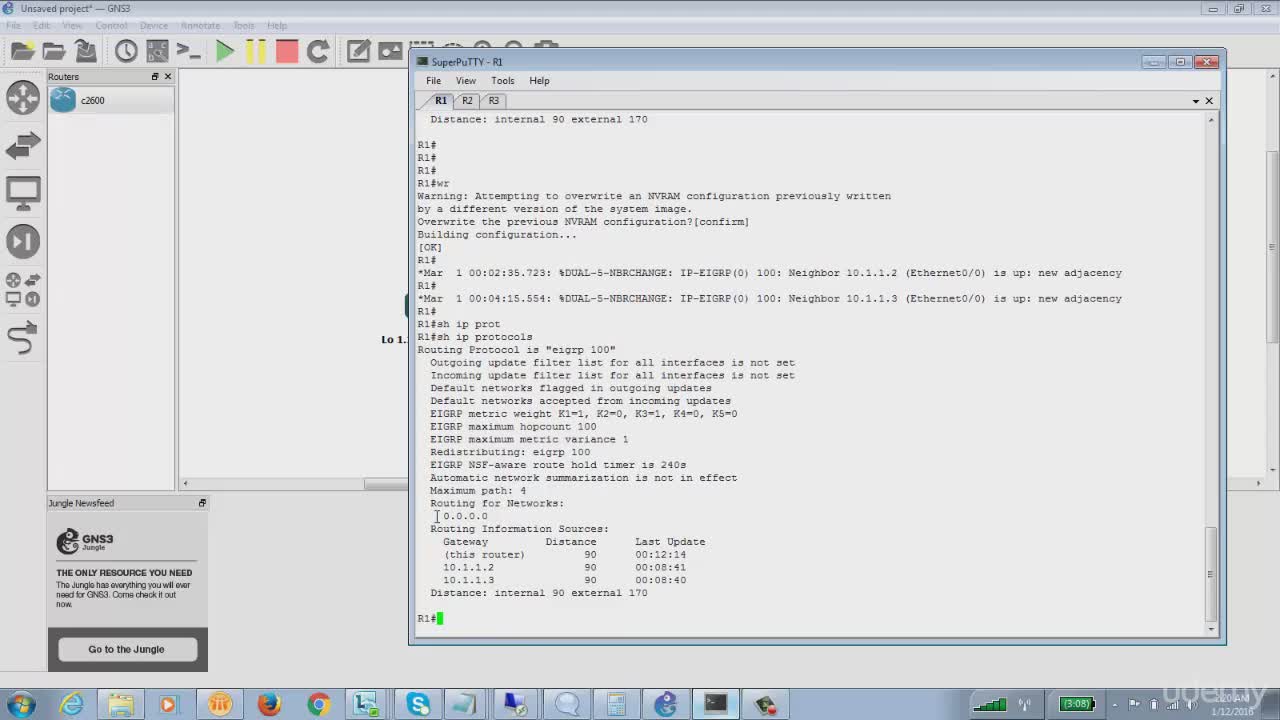The image size is (1280, 720).
Task: Open the SuperPuTTY tab list dropdown arrow
Action: (x=1196, y=101)
